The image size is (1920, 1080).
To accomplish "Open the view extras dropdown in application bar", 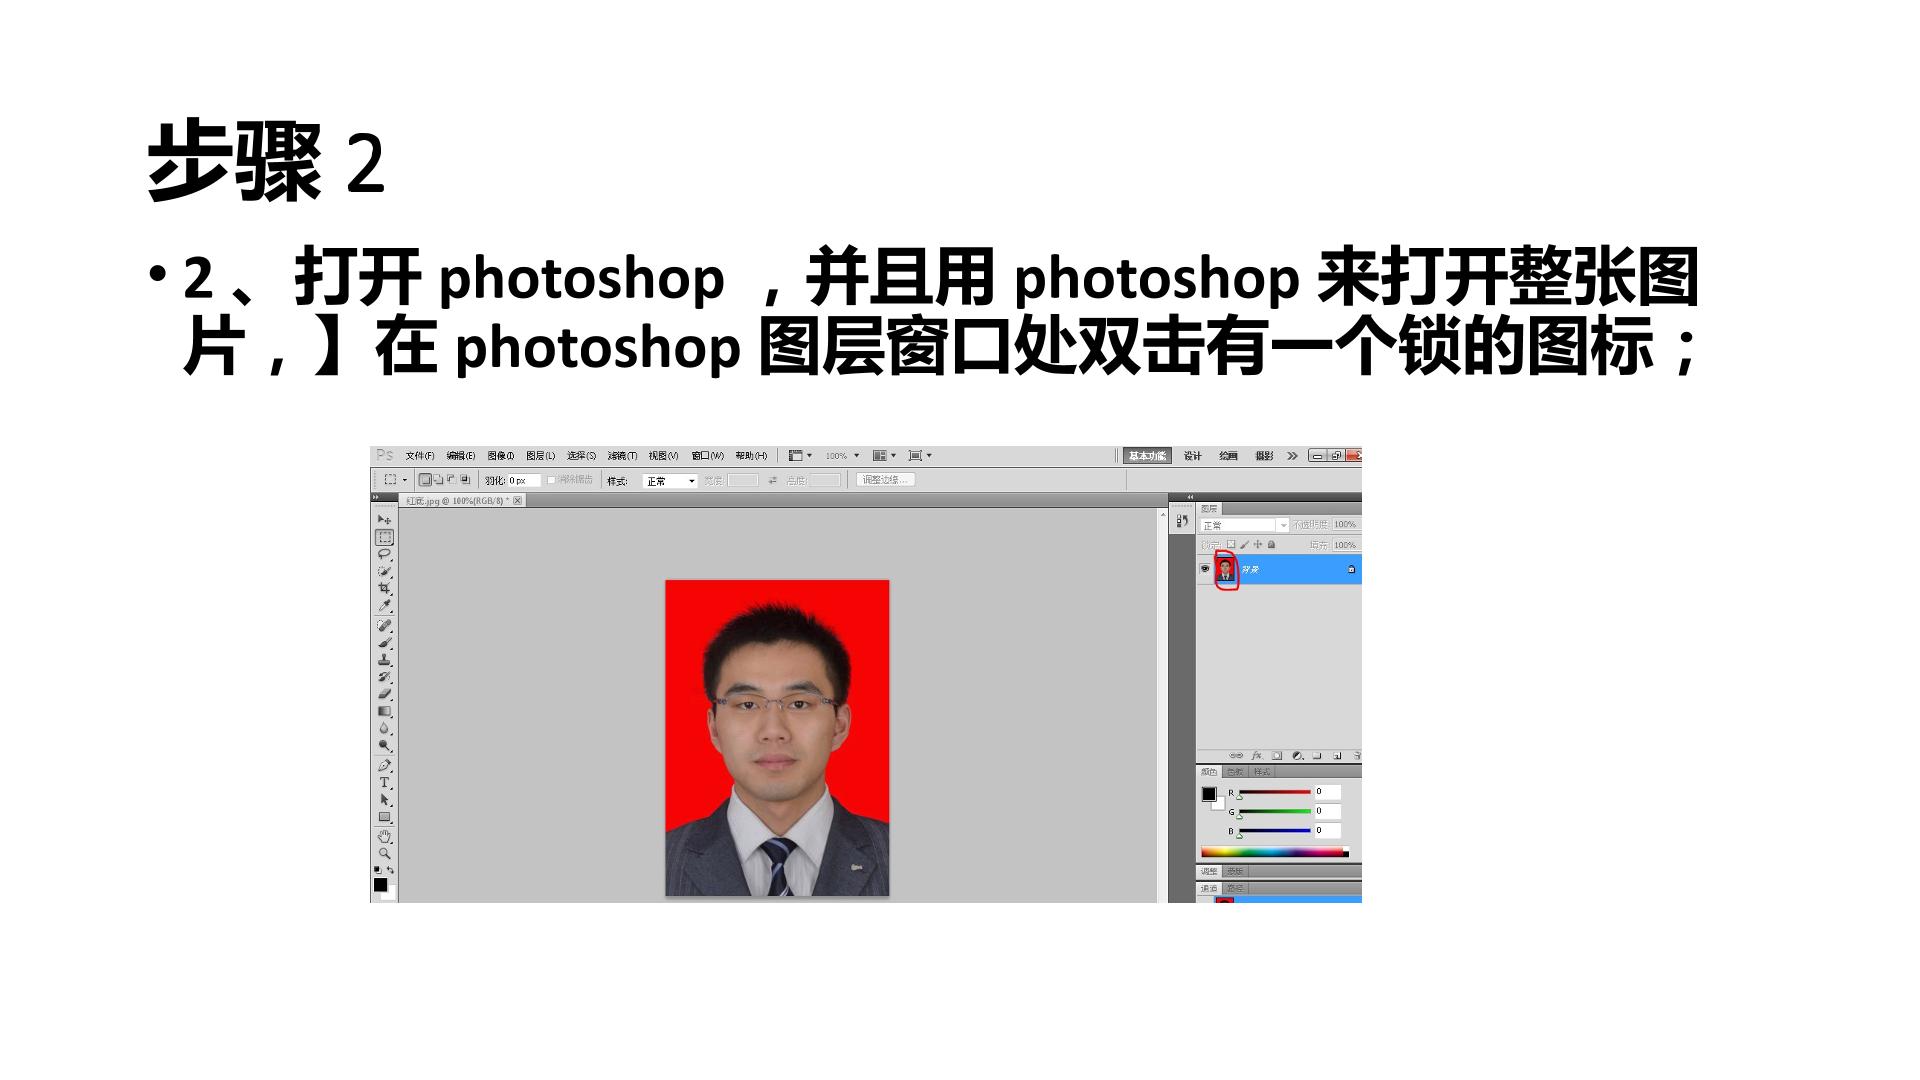I will point(800,456).
